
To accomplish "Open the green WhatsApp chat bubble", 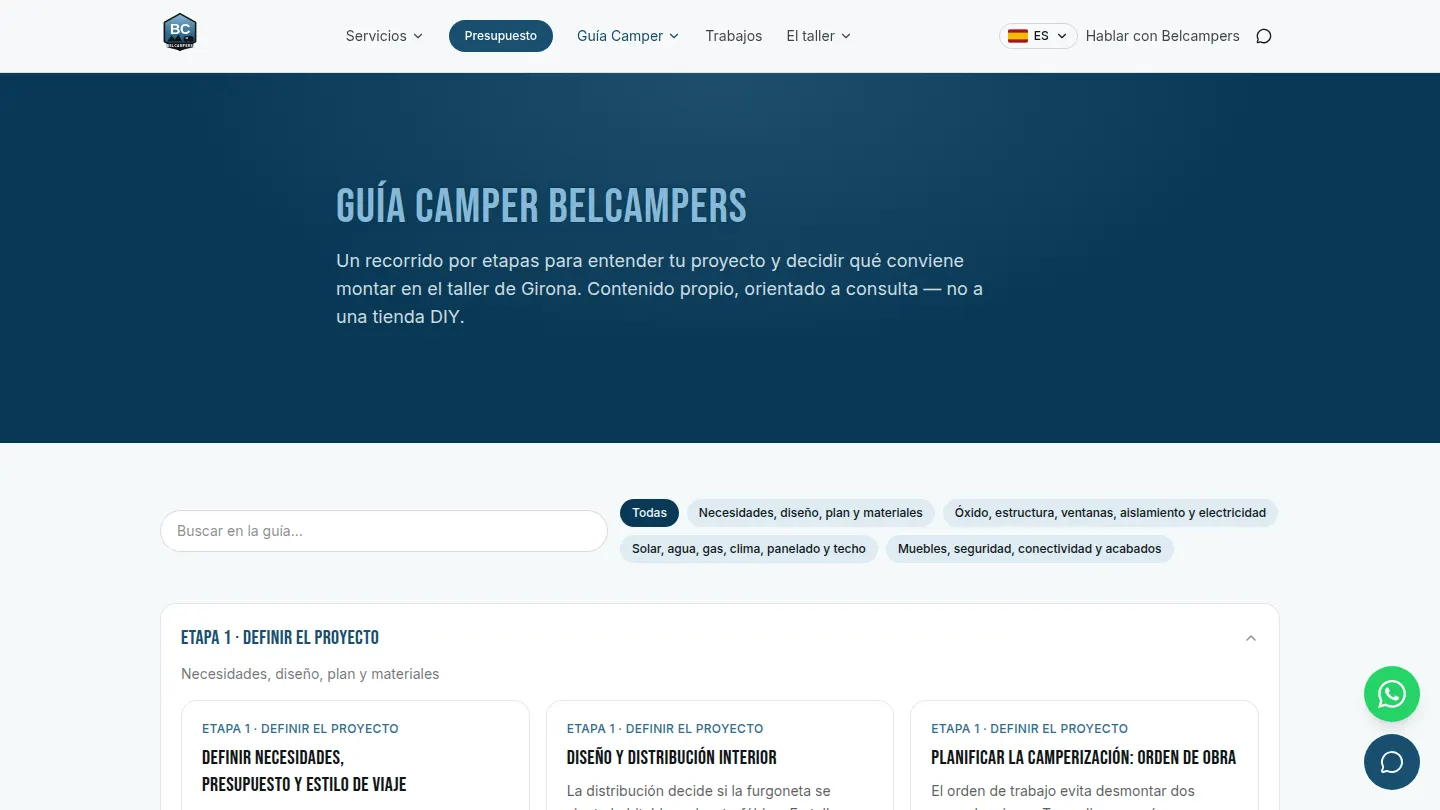I will pyautogui.click(x=1392, y=694).
